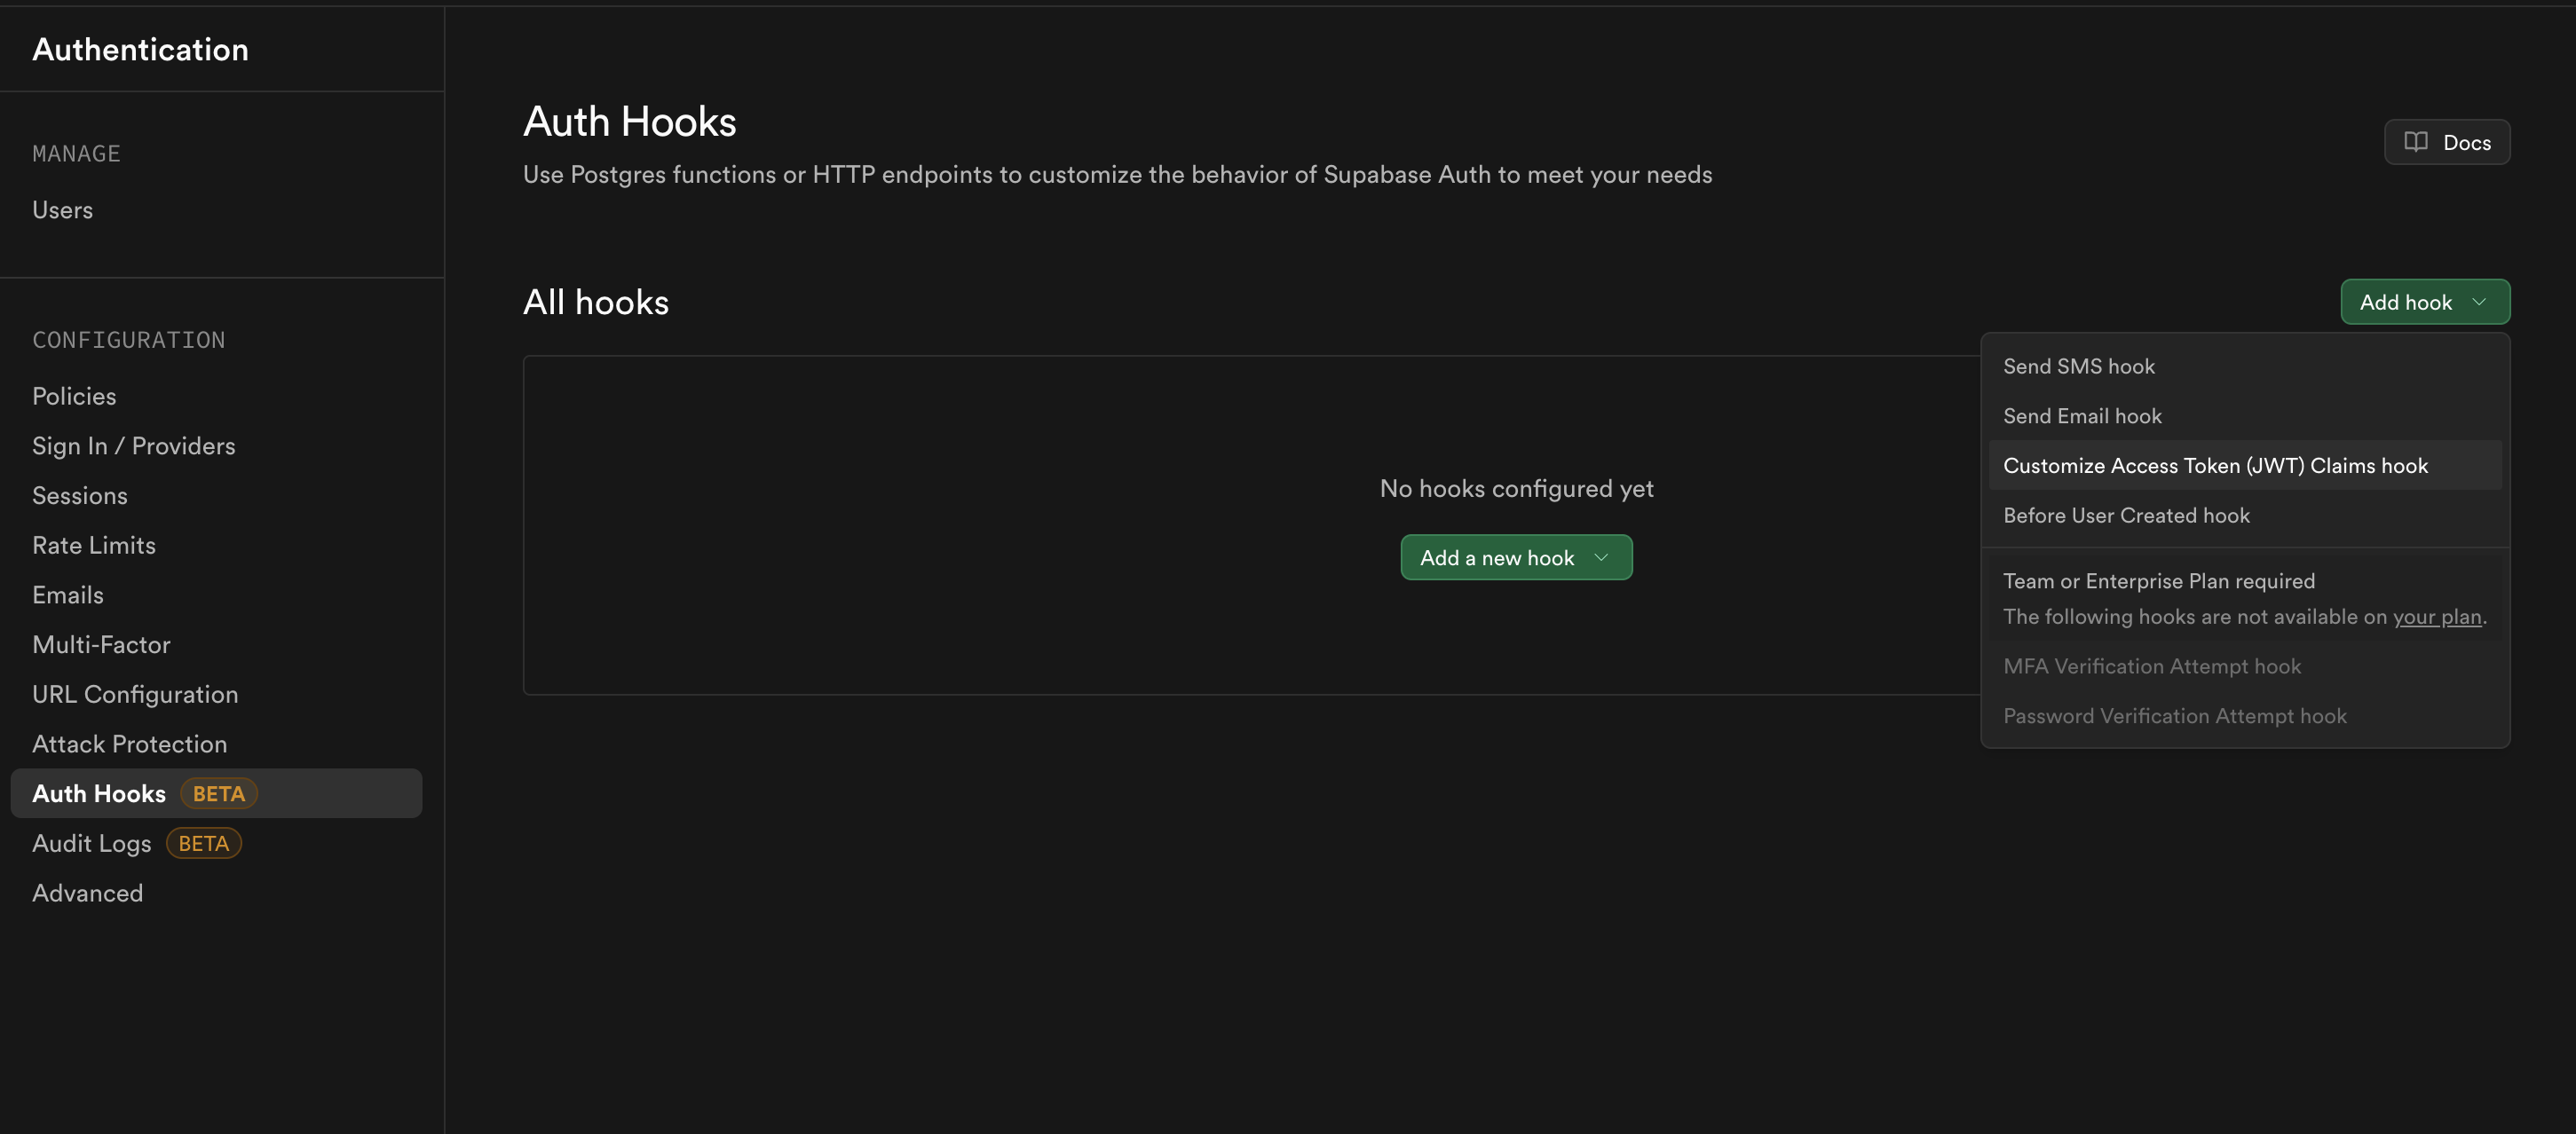Click the your plan link
Screen dimensions: 2576x1134
[x=2438, y=617]
